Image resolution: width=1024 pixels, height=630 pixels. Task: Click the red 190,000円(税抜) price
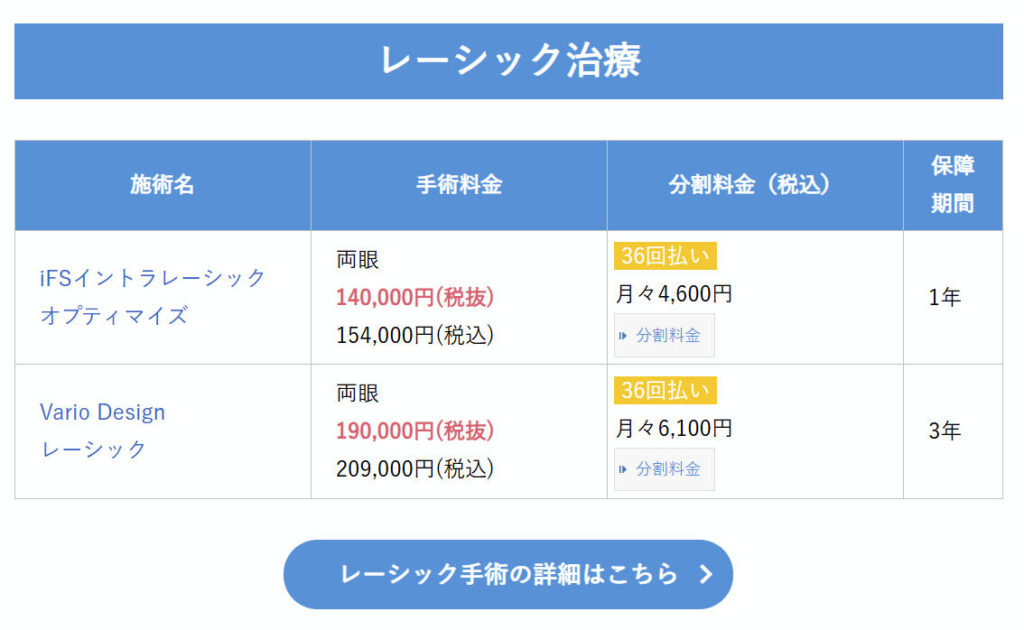[415, 431]
